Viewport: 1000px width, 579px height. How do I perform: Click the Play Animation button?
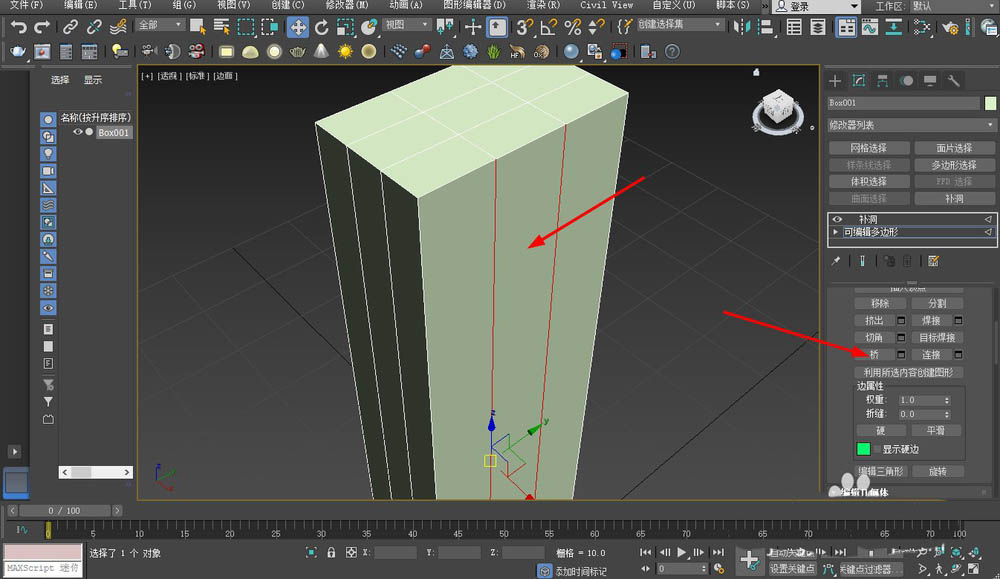pos(682,552)
